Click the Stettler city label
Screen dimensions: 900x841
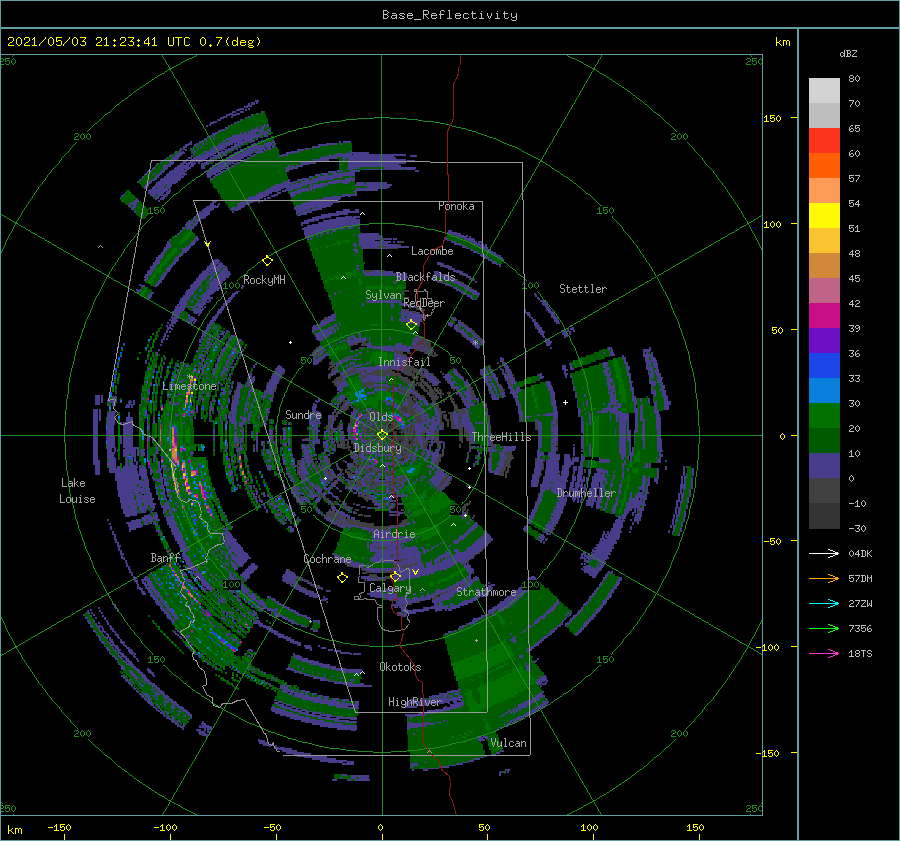(583, 289)
